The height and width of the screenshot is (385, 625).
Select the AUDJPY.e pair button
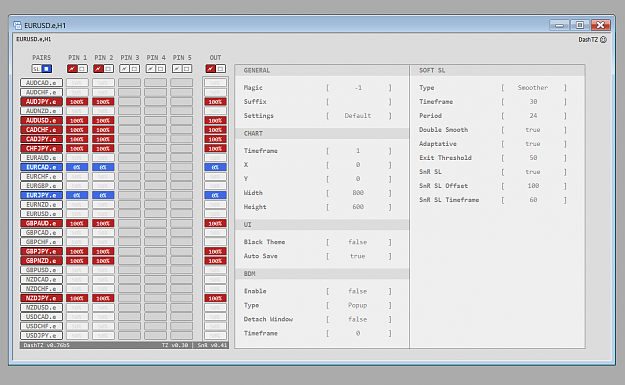click(x=41, y=102)
